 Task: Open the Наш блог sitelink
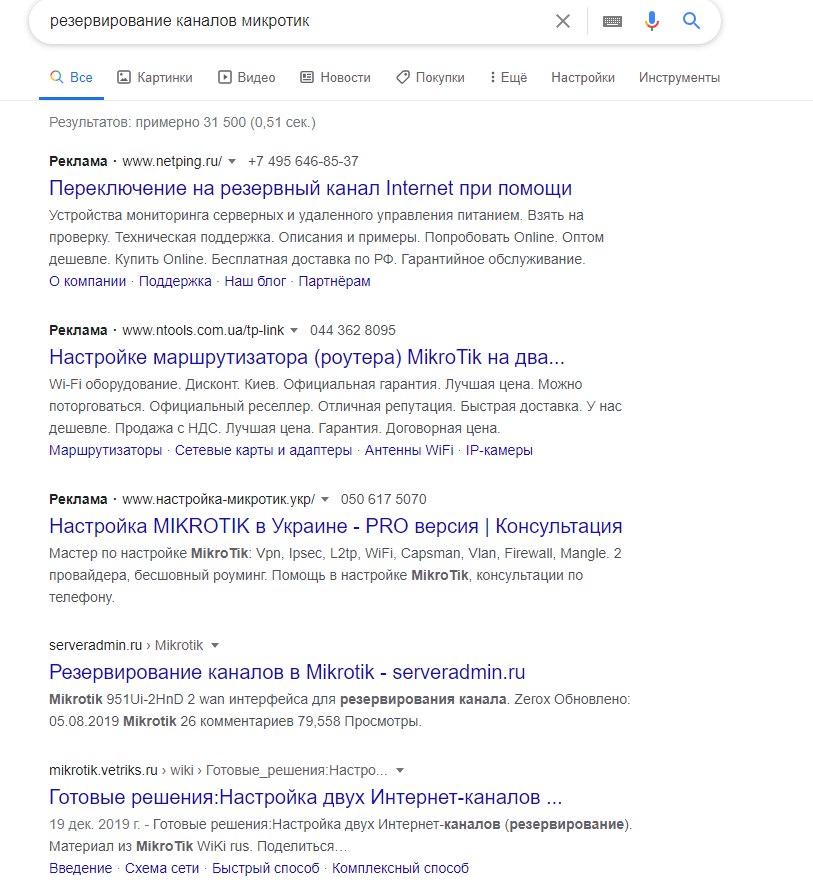click(x=255, y=281)
